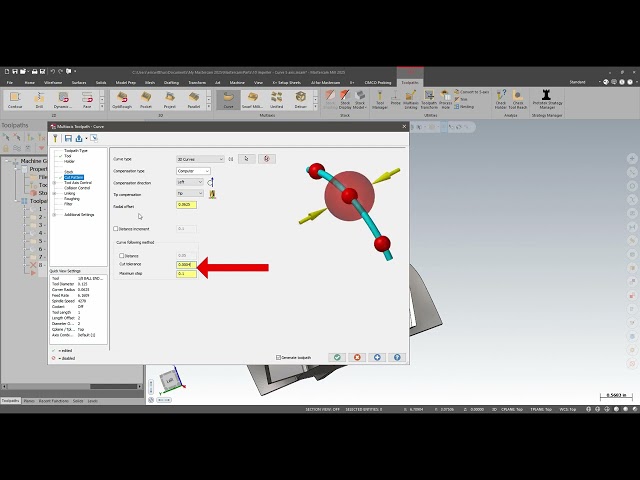Screen dimensions: 640x480
Task: Switch to the Surfaces ribbon tab
Action: click(79, 82)
